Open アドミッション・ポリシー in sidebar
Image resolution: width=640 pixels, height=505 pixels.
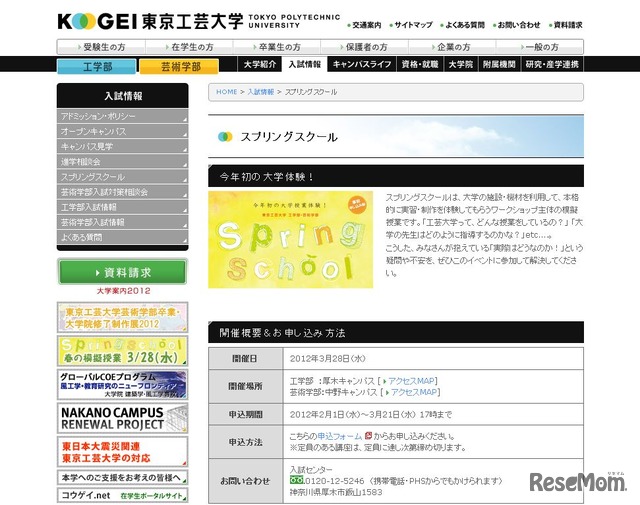click(122, 116)
